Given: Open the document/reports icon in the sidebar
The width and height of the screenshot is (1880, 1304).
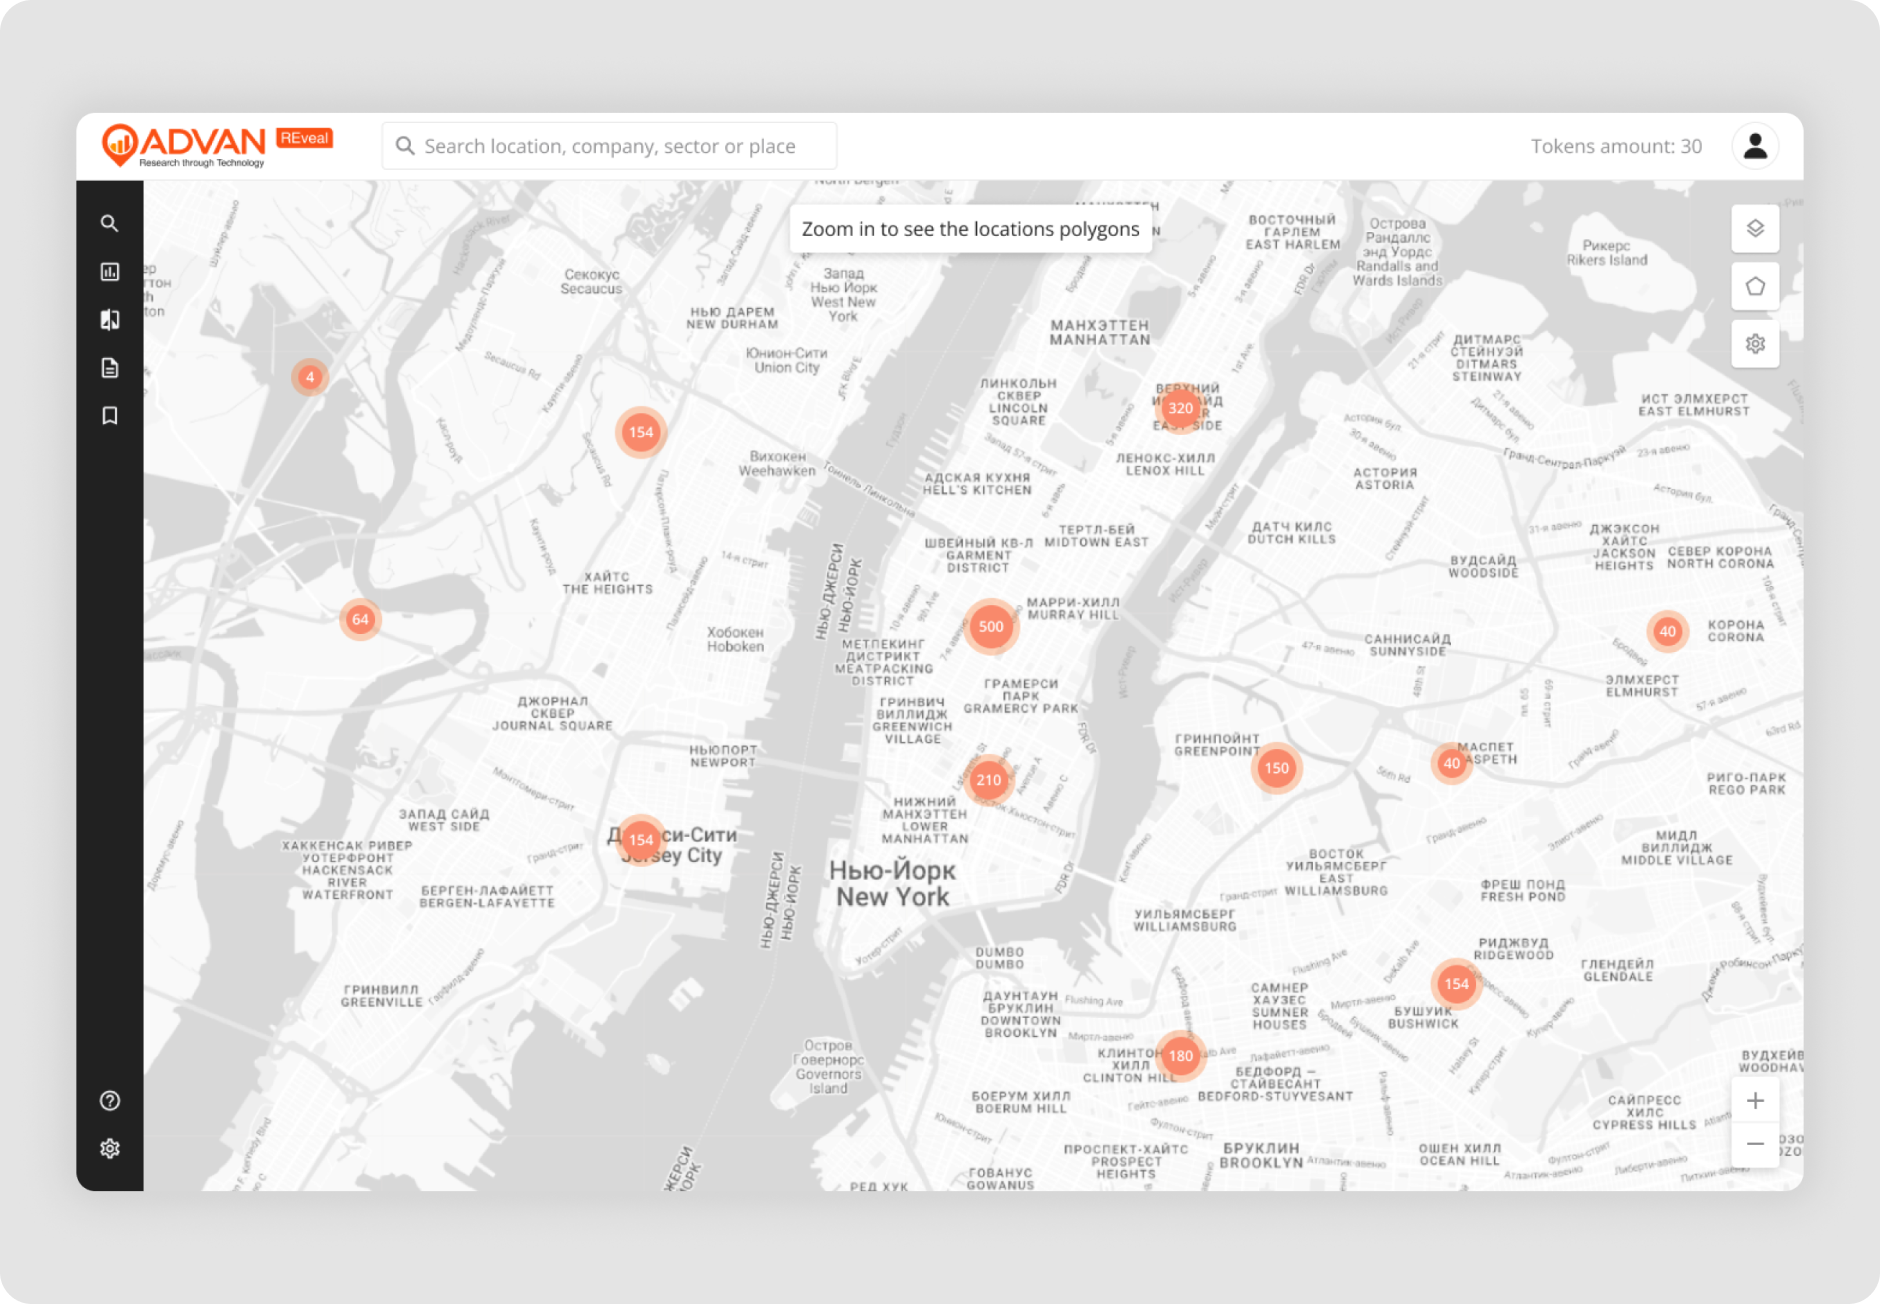Looking at the screenshot, I should click(x=110, y=367).
